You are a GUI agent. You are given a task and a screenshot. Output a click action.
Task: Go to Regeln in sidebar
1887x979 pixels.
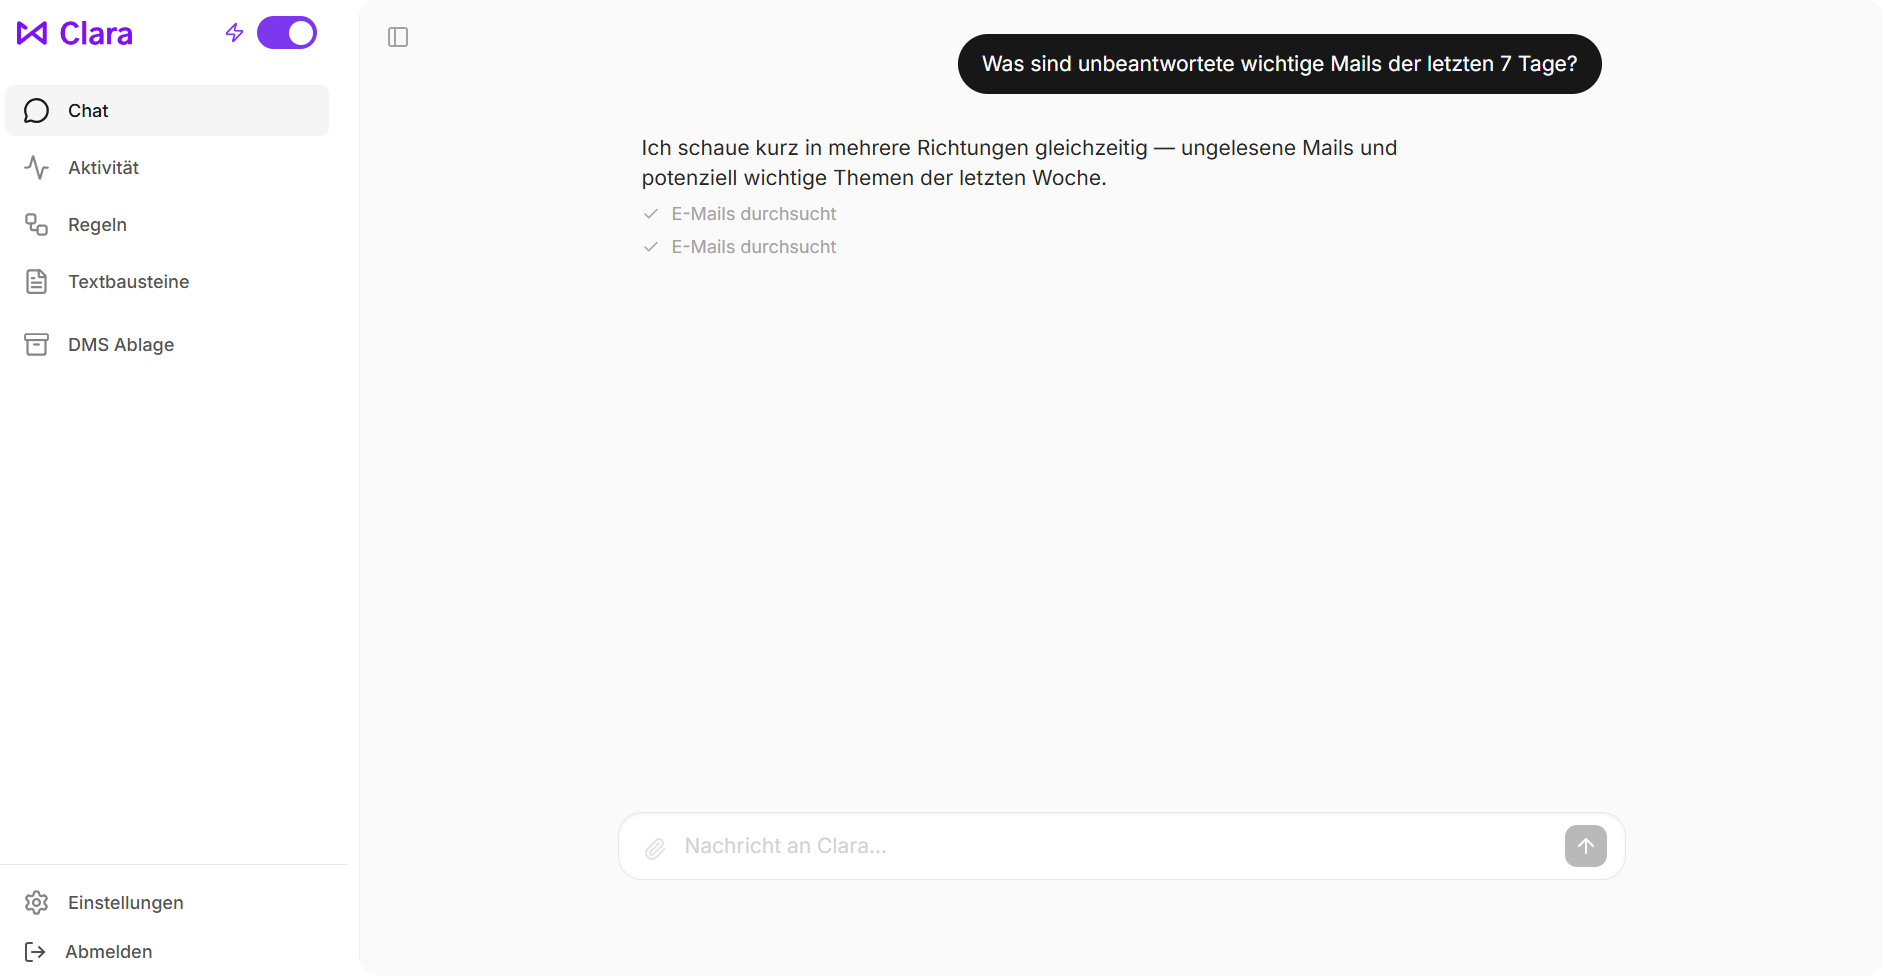[x=97, y=225]
